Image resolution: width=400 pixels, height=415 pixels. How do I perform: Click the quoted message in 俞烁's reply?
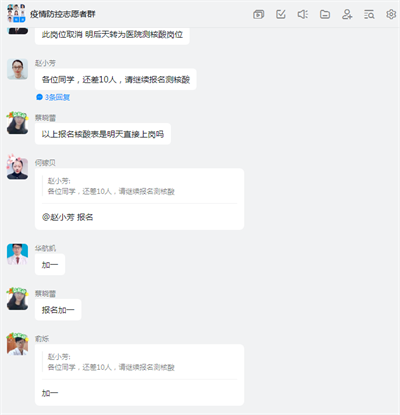point(111,362)
